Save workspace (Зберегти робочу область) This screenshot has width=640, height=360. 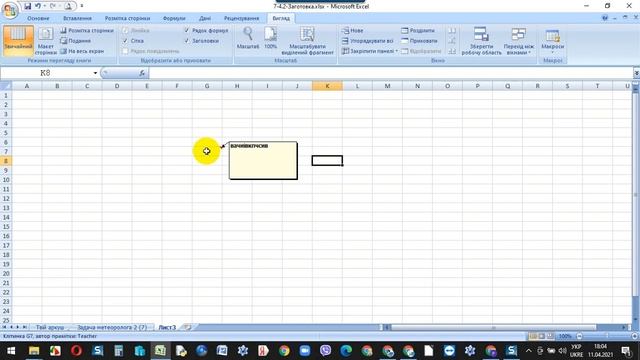point(481,40)
